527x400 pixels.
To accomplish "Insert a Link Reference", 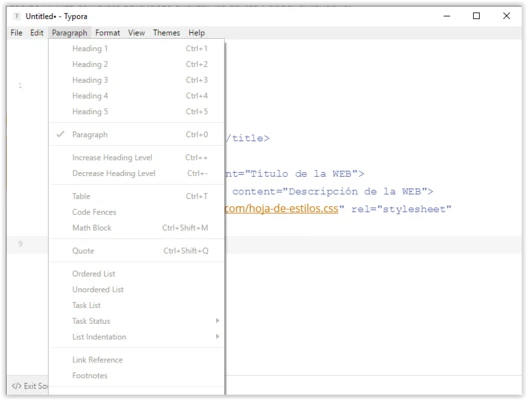I will (x=137, y=360).
